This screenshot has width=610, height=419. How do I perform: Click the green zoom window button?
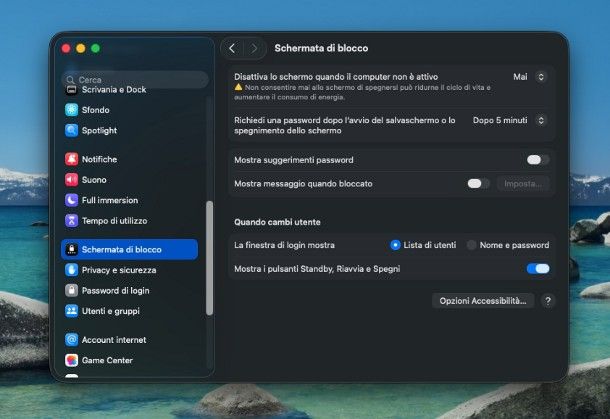[x=96, y=48]
